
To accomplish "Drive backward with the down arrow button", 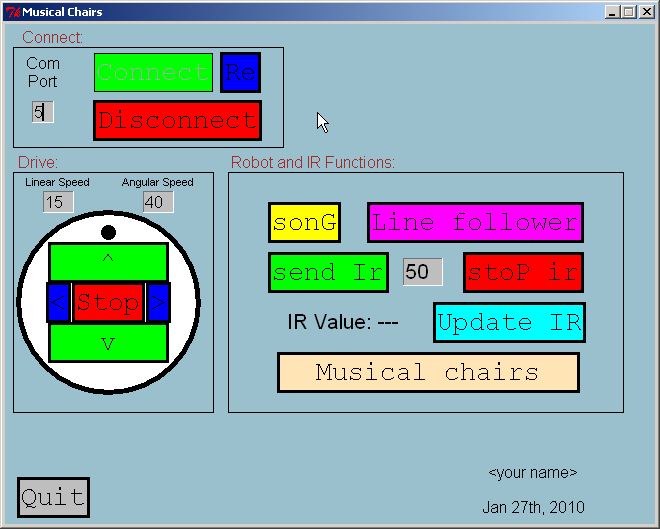I will (x=108, y=342).
